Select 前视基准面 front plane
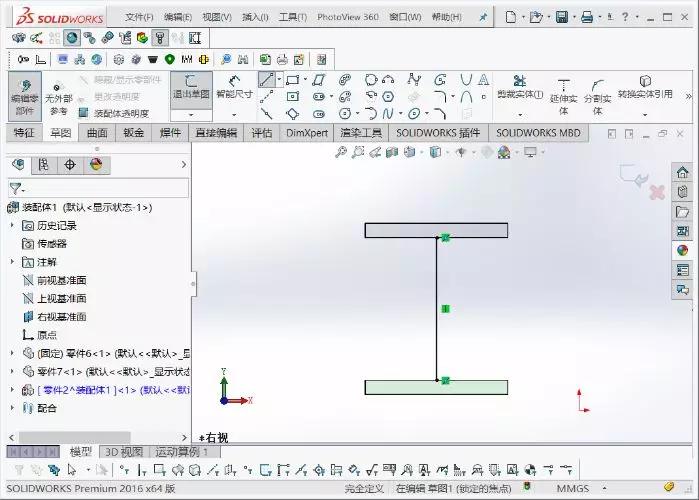The image size is (699, 500). click(x=54, y=280)
